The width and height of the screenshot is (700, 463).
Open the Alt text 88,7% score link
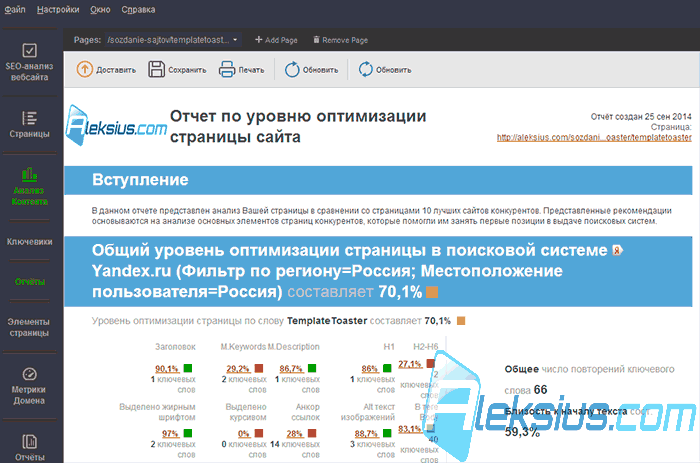[x=367, y=434]
